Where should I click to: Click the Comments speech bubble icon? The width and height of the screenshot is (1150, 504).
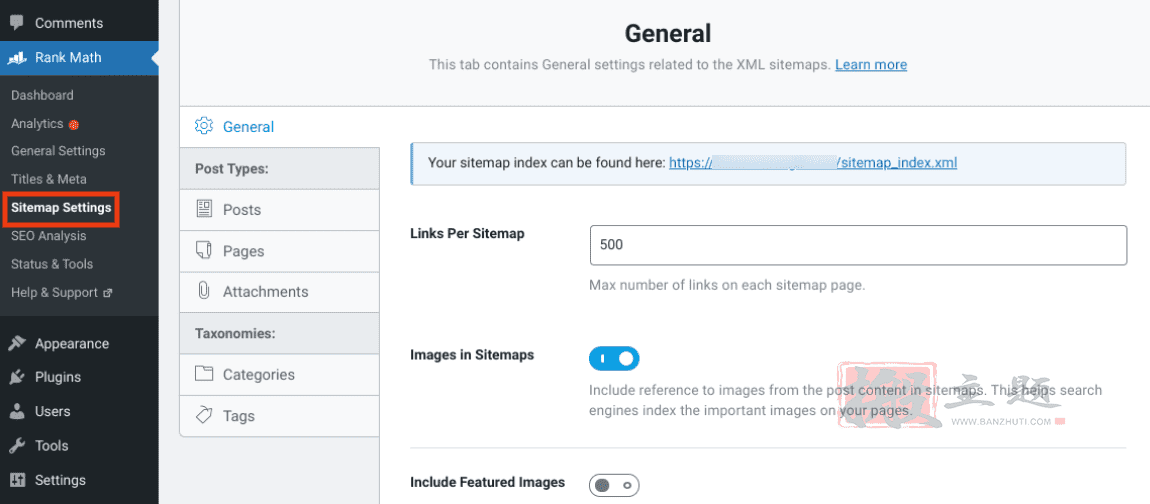(x=16, y=23)
